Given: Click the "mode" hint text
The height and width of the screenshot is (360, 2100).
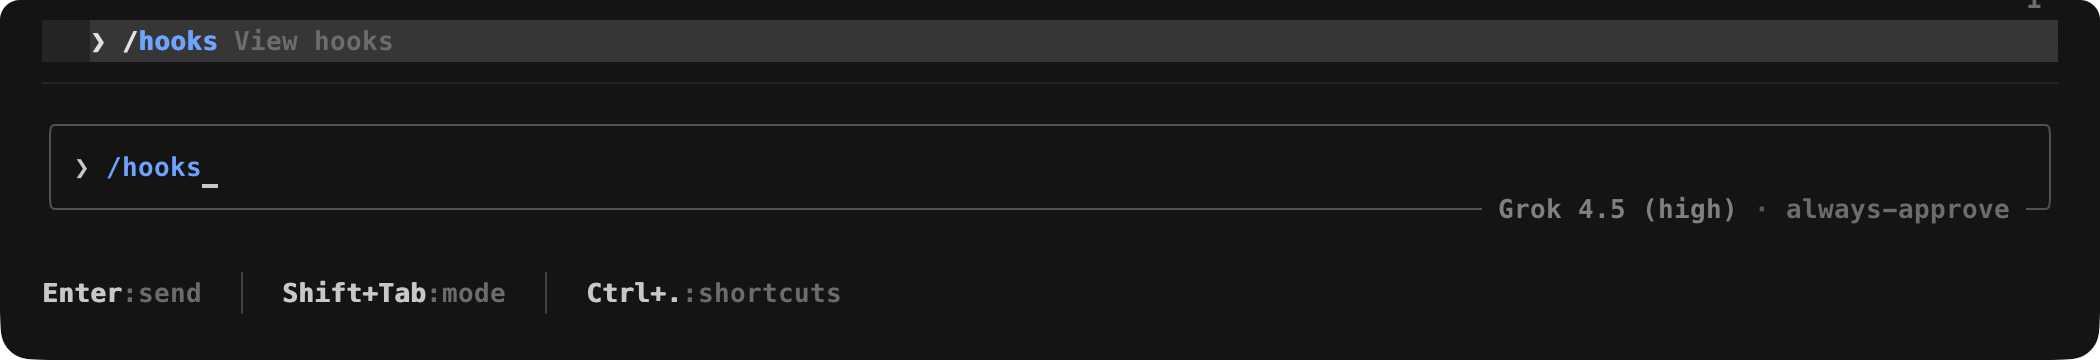Looking at the screenshot, I should [x=474, y=293].
